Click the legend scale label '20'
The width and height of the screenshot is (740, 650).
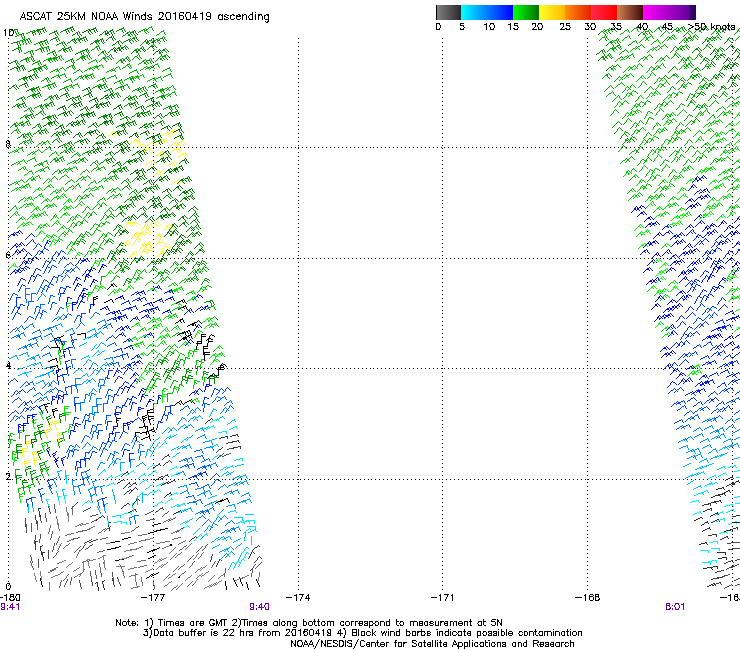coord(537,27)
